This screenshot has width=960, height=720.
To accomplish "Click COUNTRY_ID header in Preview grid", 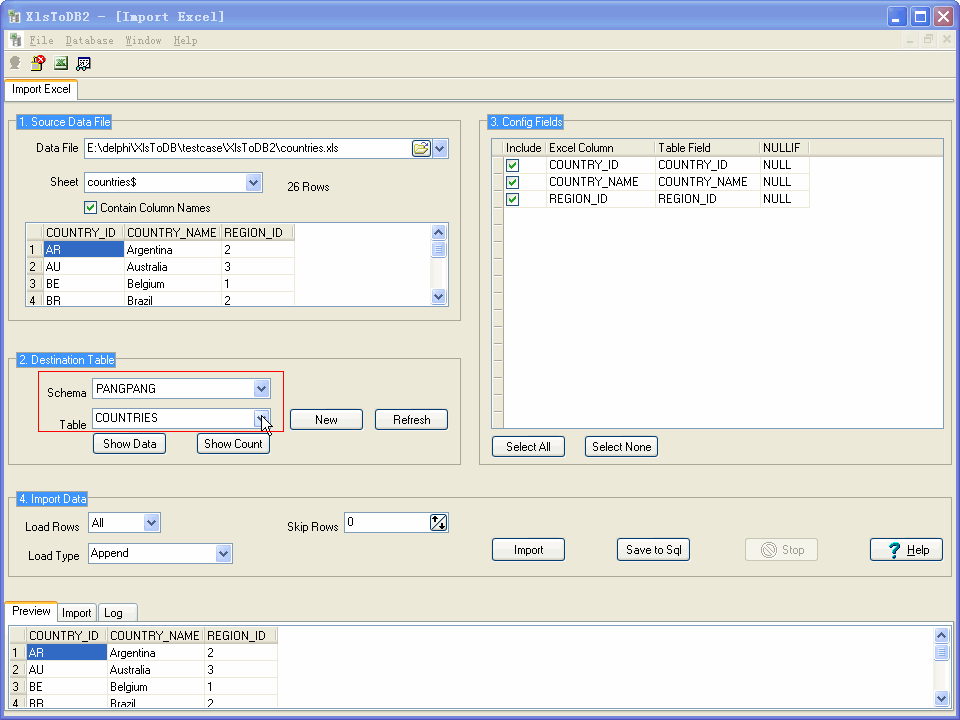I will pos(67,636).
